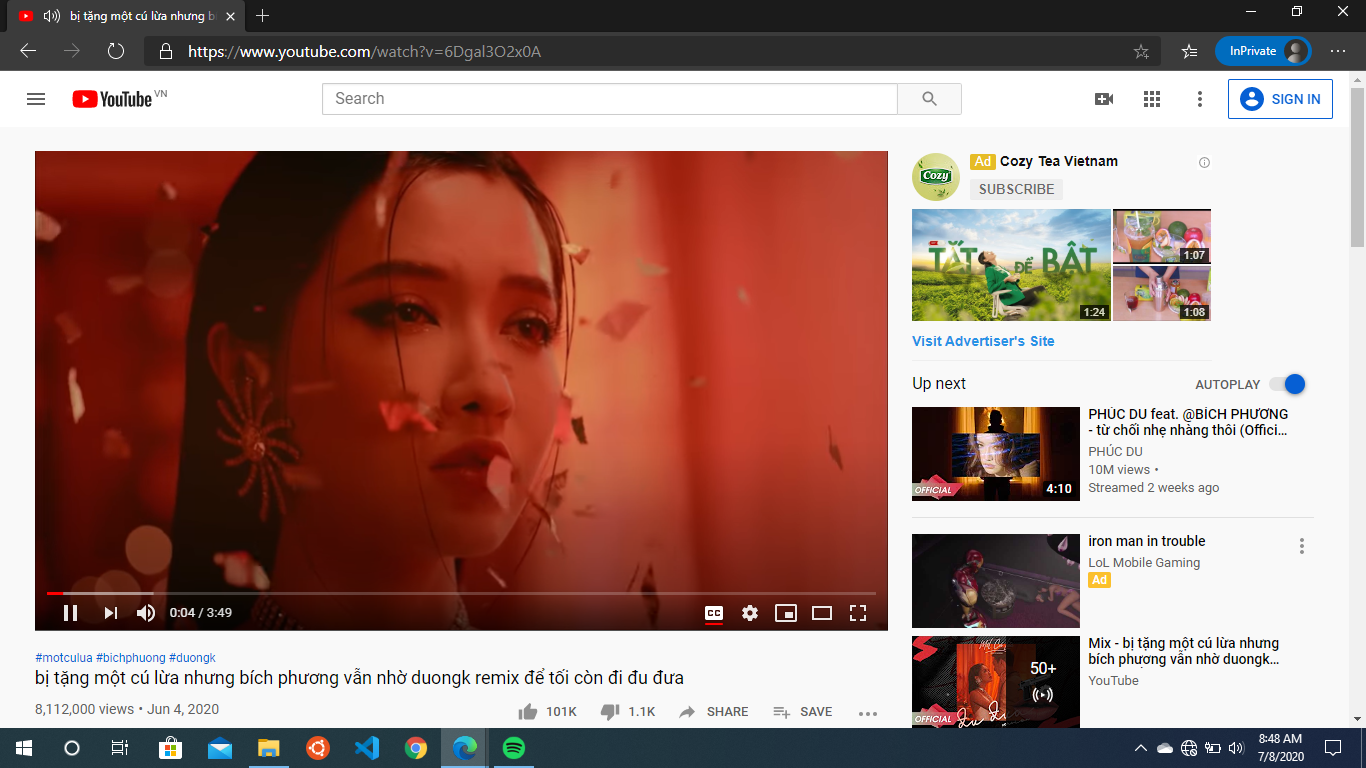
Task: Select the YouTube video browser tab
Action: coord(125,16)
